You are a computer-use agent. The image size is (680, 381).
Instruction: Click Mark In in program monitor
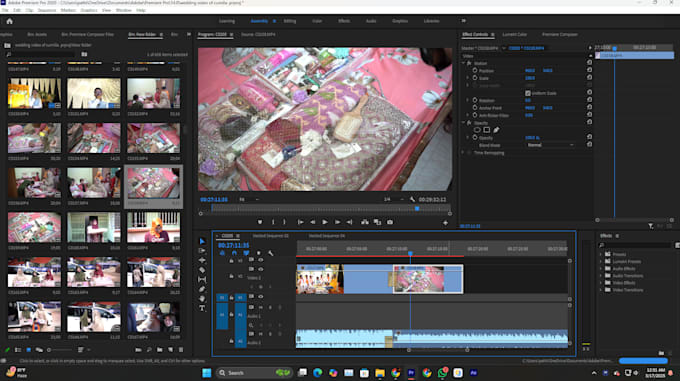pyautogui.click(x=273, y=222)
